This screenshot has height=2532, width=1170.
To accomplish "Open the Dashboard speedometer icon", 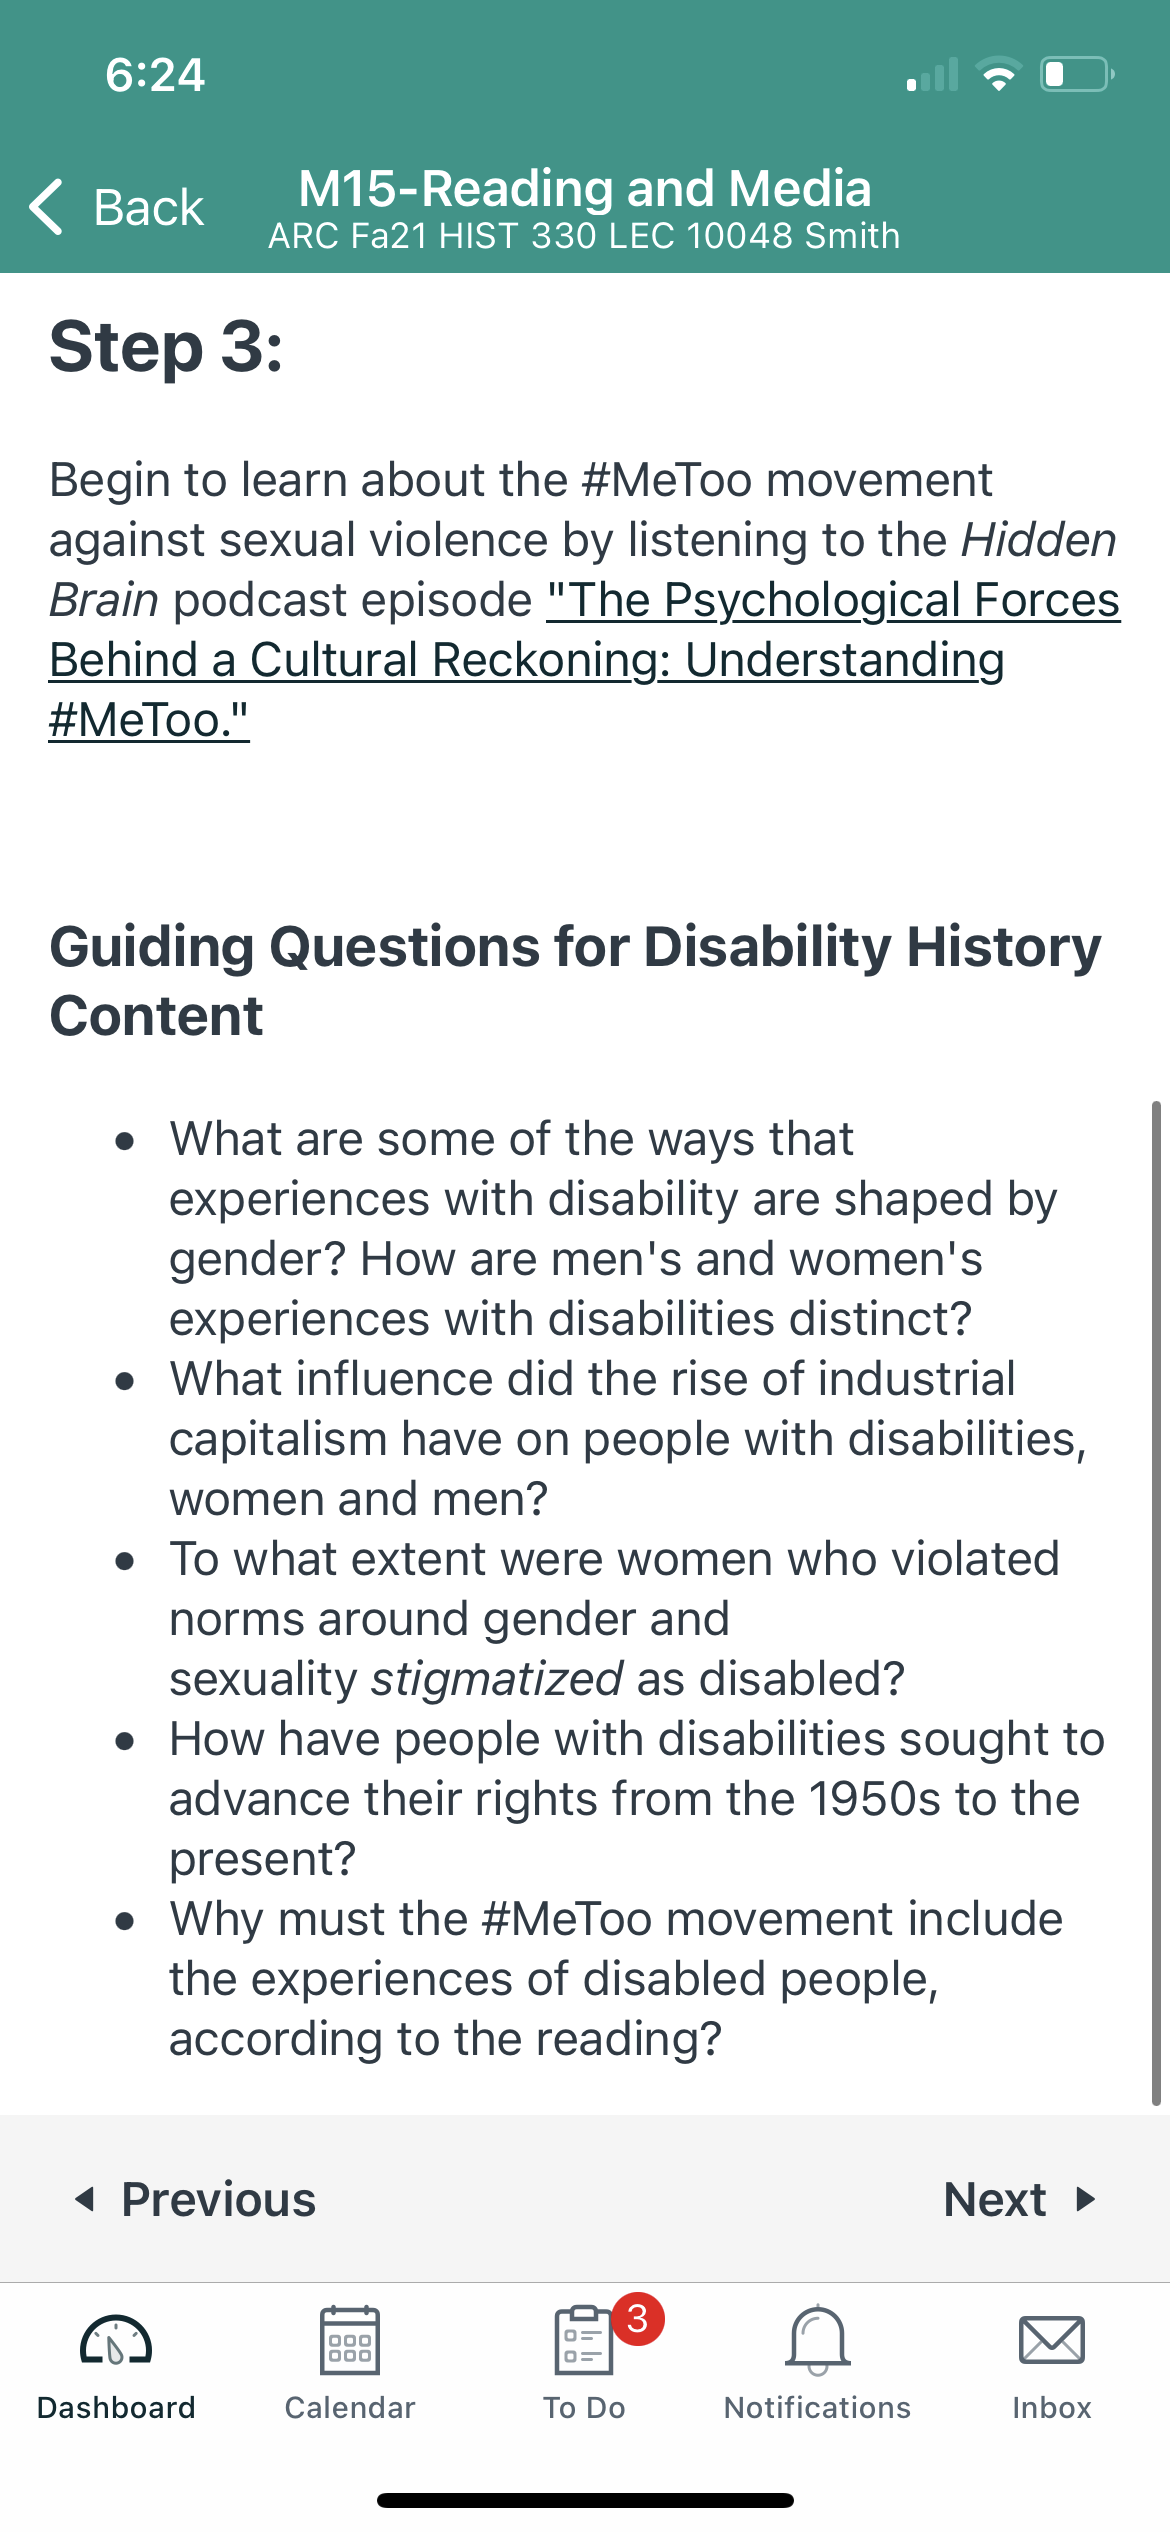I will pos(116,2340).
